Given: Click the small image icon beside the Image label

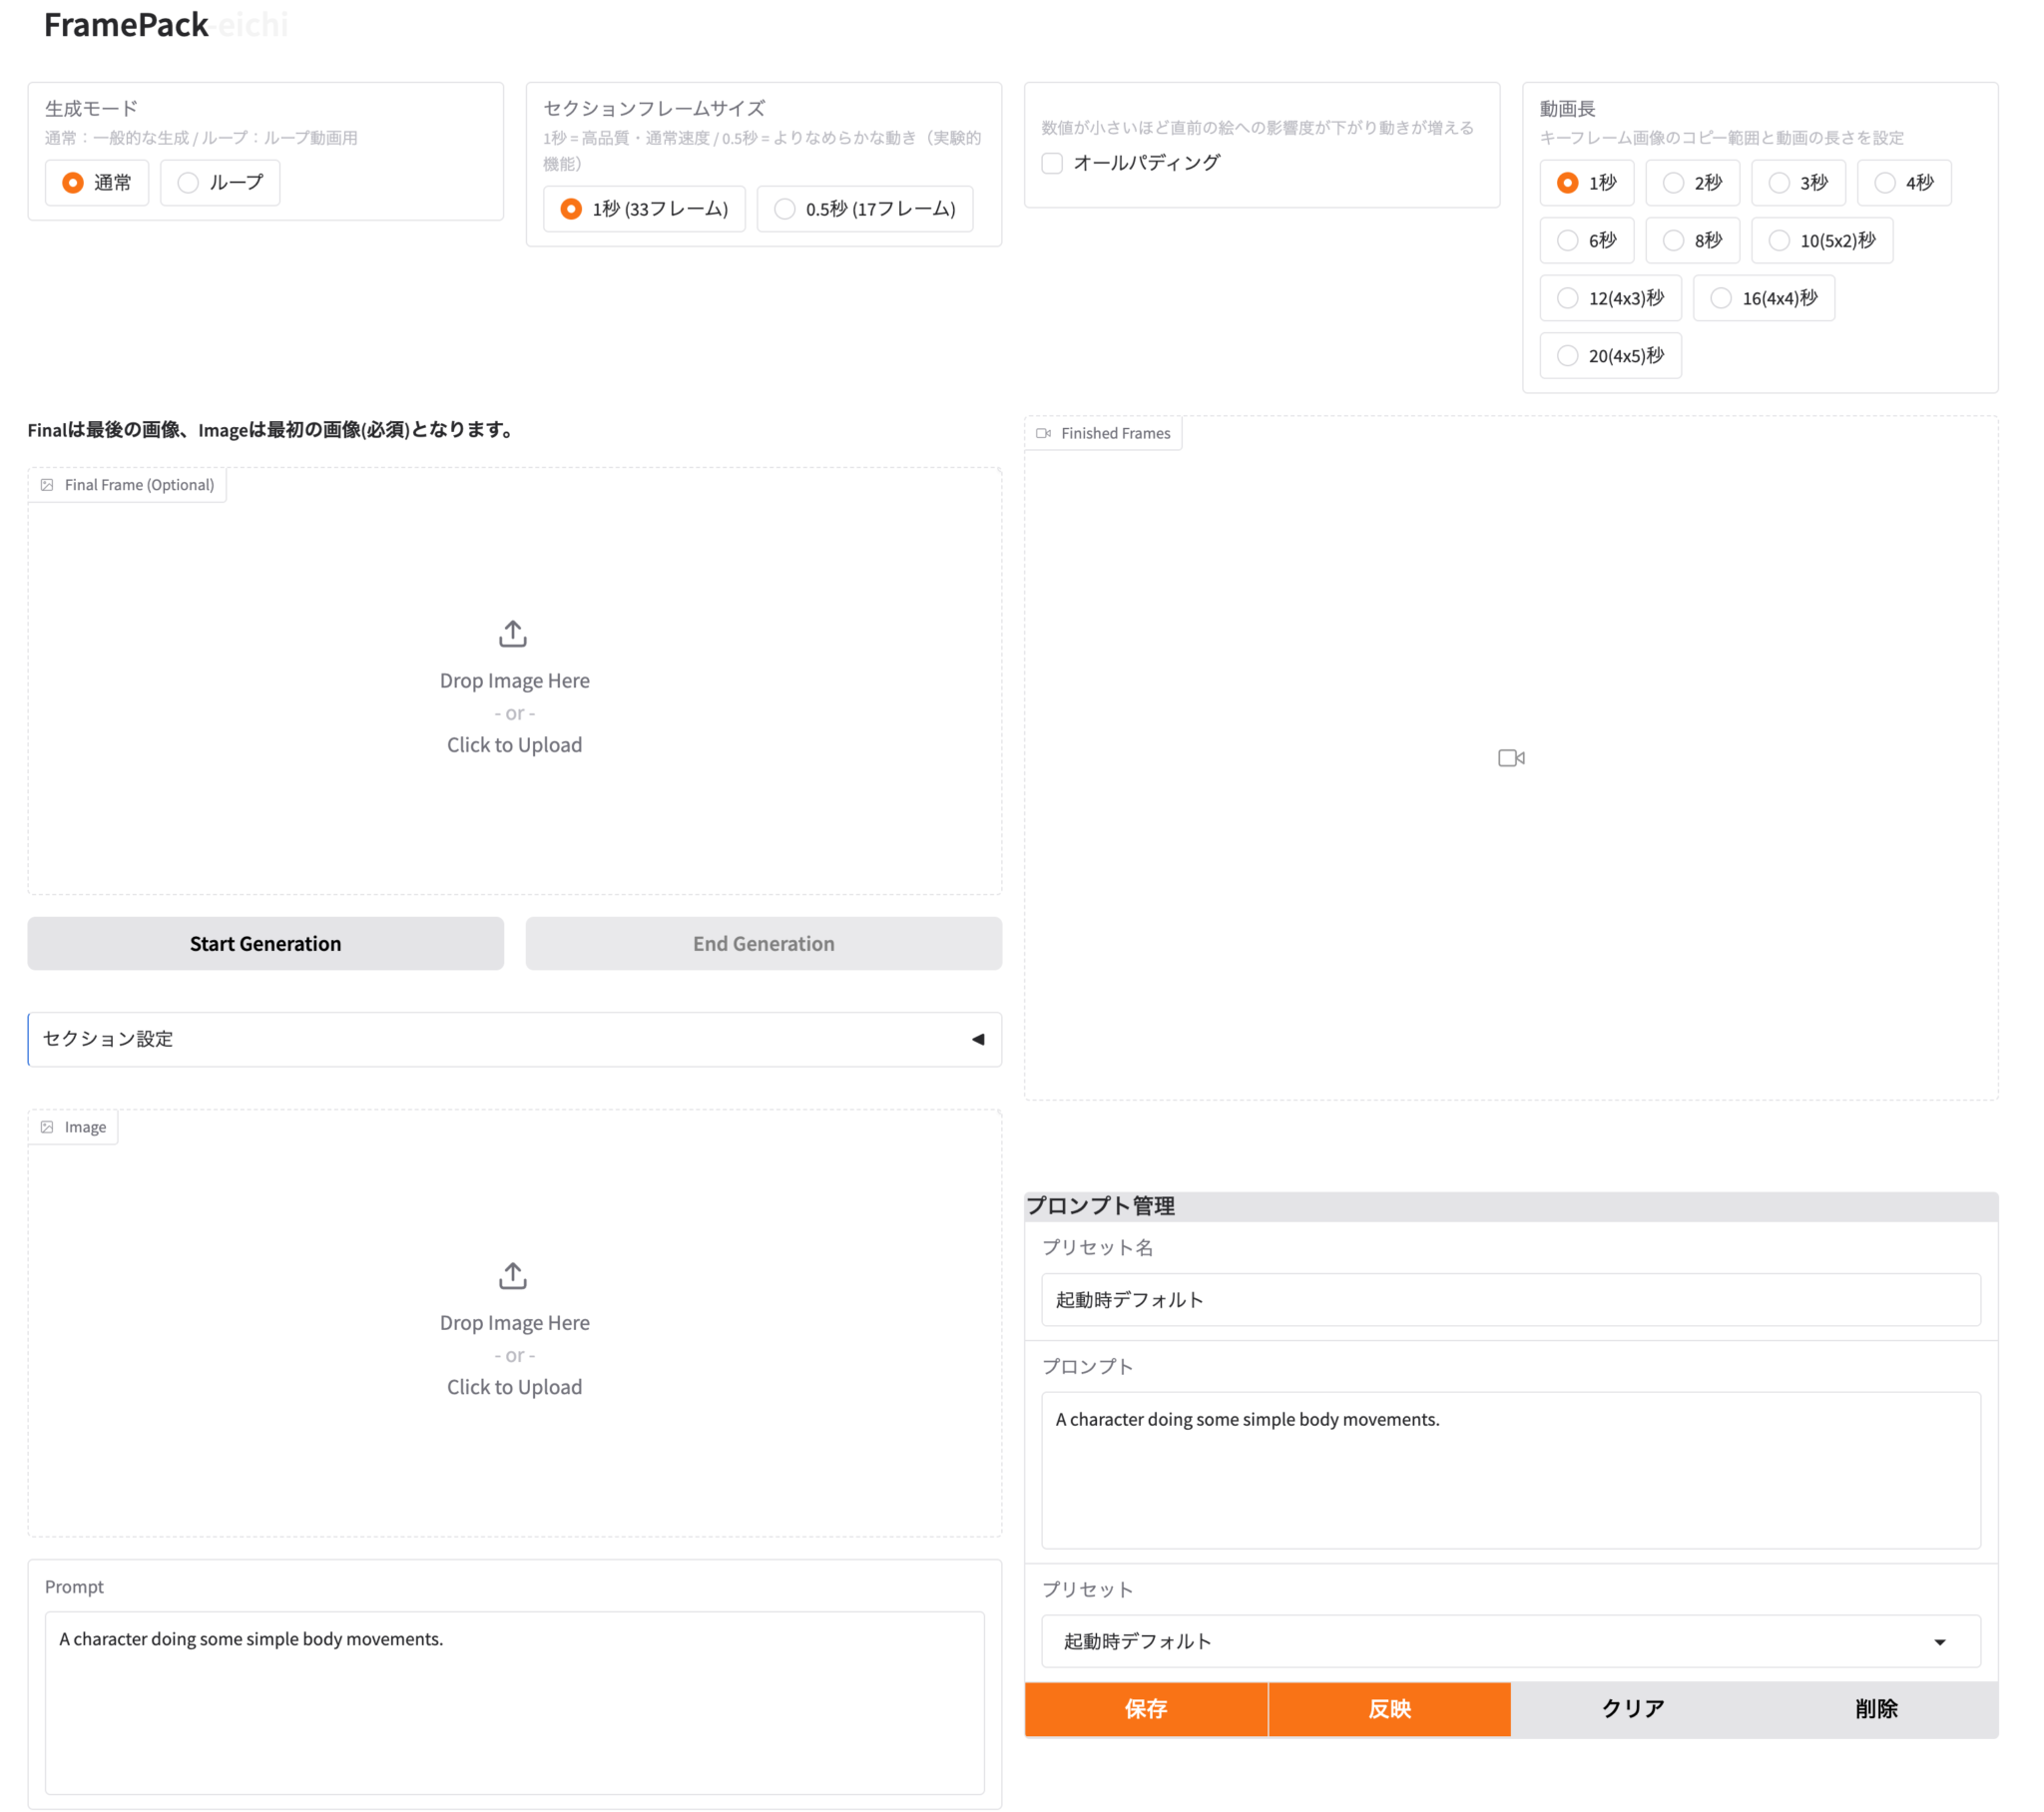Looking at the screenshot, I should (47, 1127).
